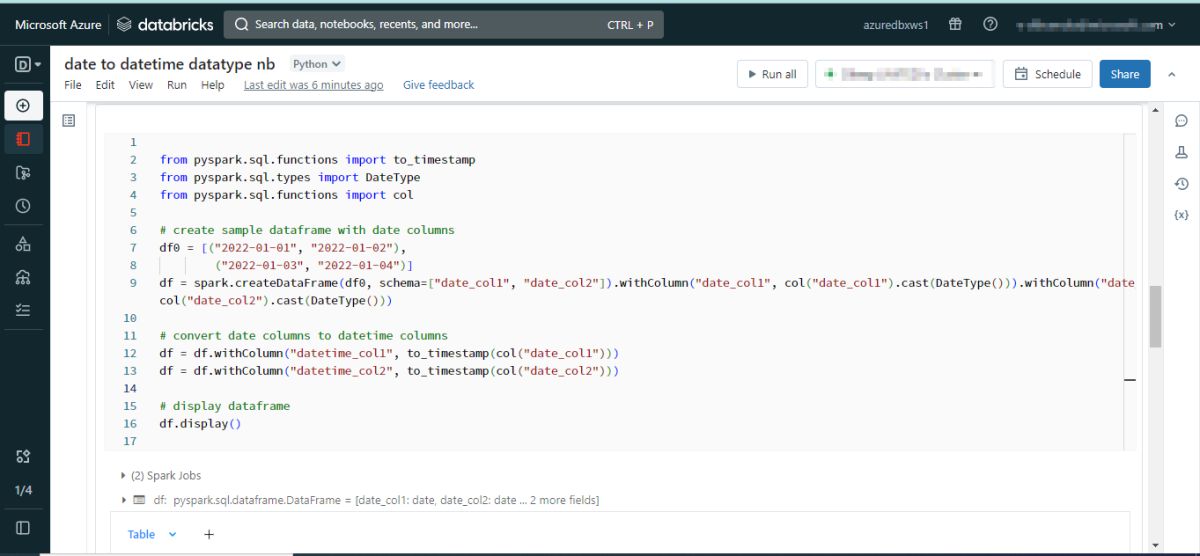This screenshot has width=1200, height=556.
Task: Click the New plus icon in sidebar
Action: click(23, 105)
